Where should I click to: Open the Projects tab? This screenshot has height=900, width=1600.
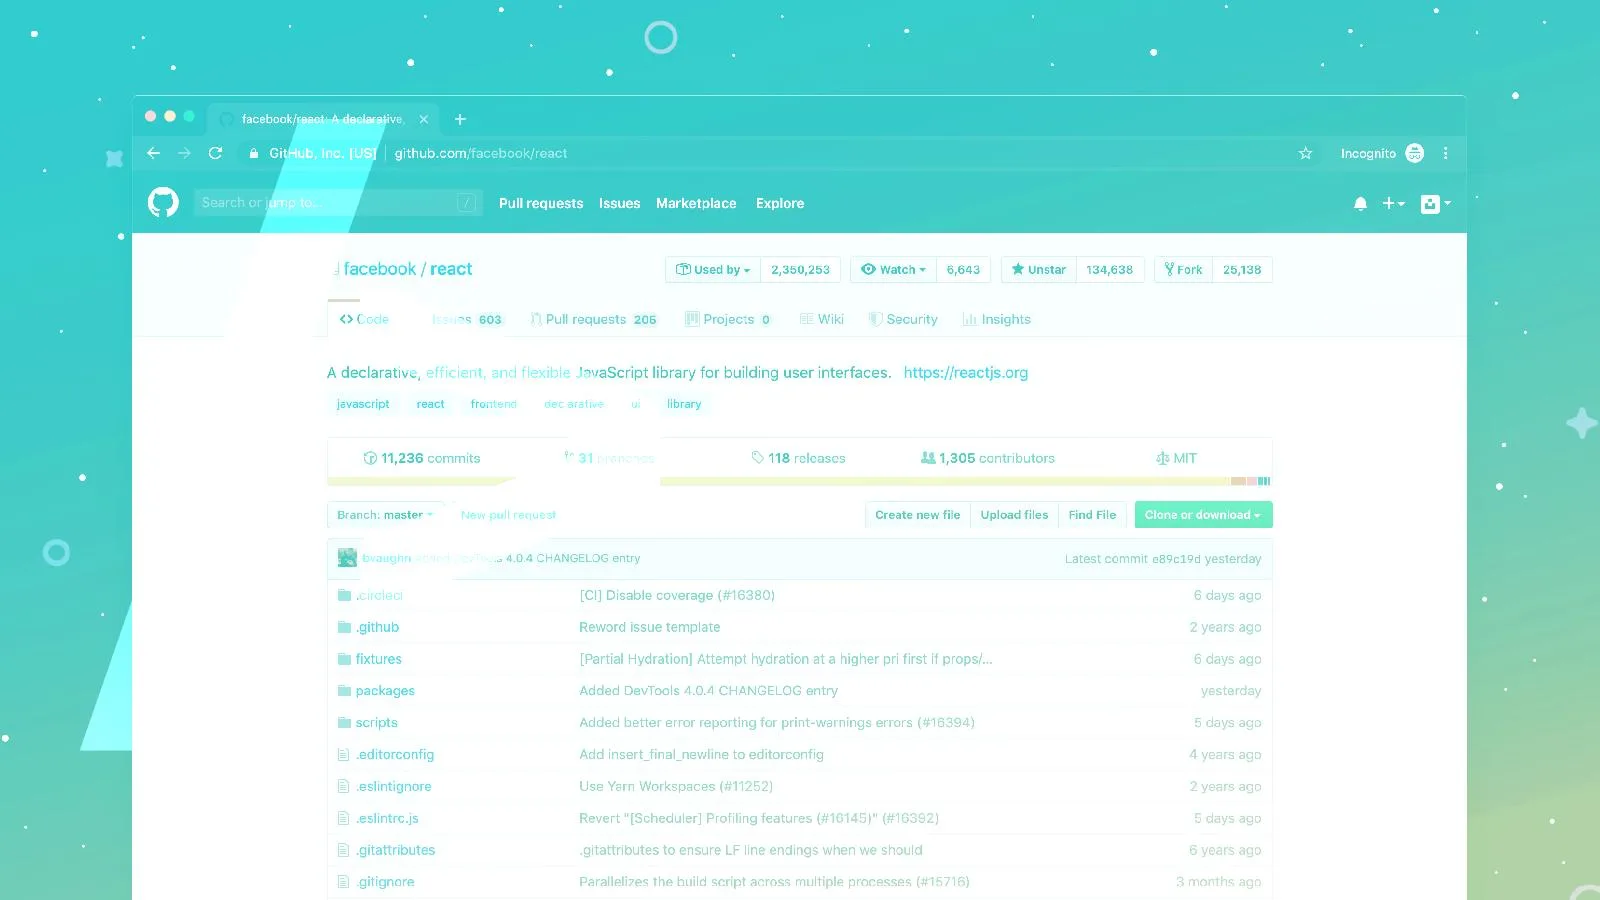tap(728, 320)
